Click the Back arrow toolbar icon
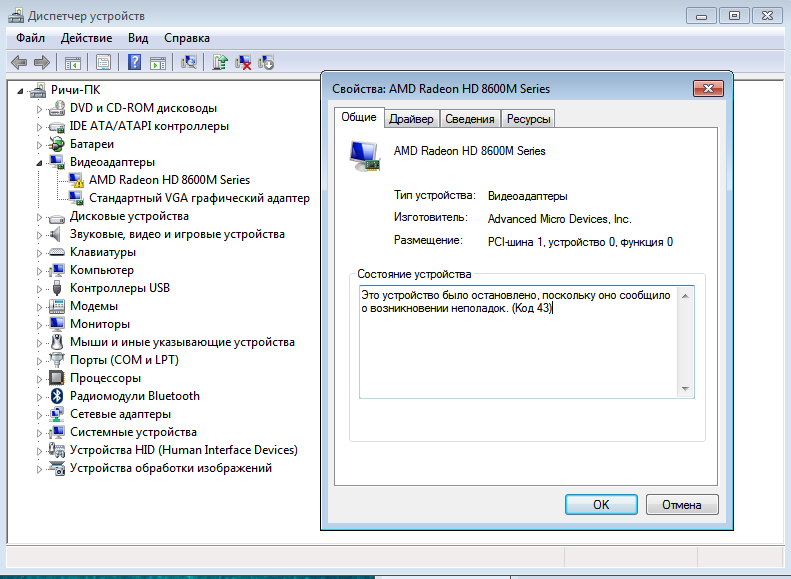791x579 pixels. click(x=19, y=63)
